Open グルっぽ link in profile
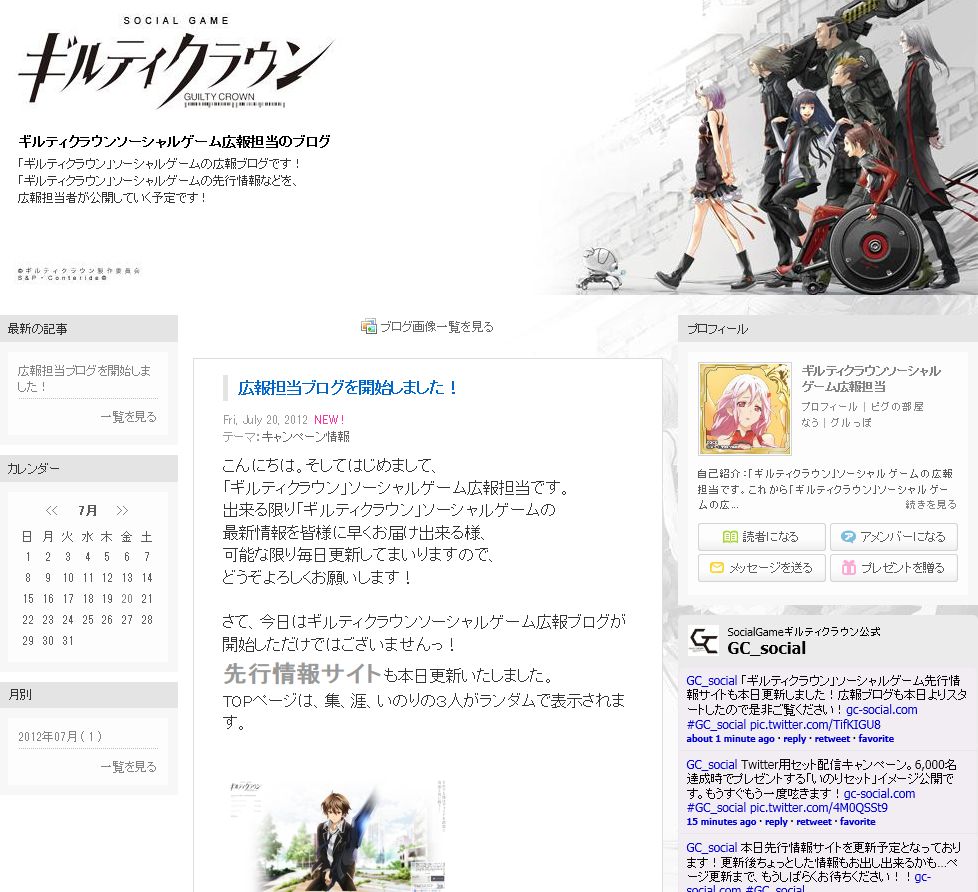 point(851,422)
